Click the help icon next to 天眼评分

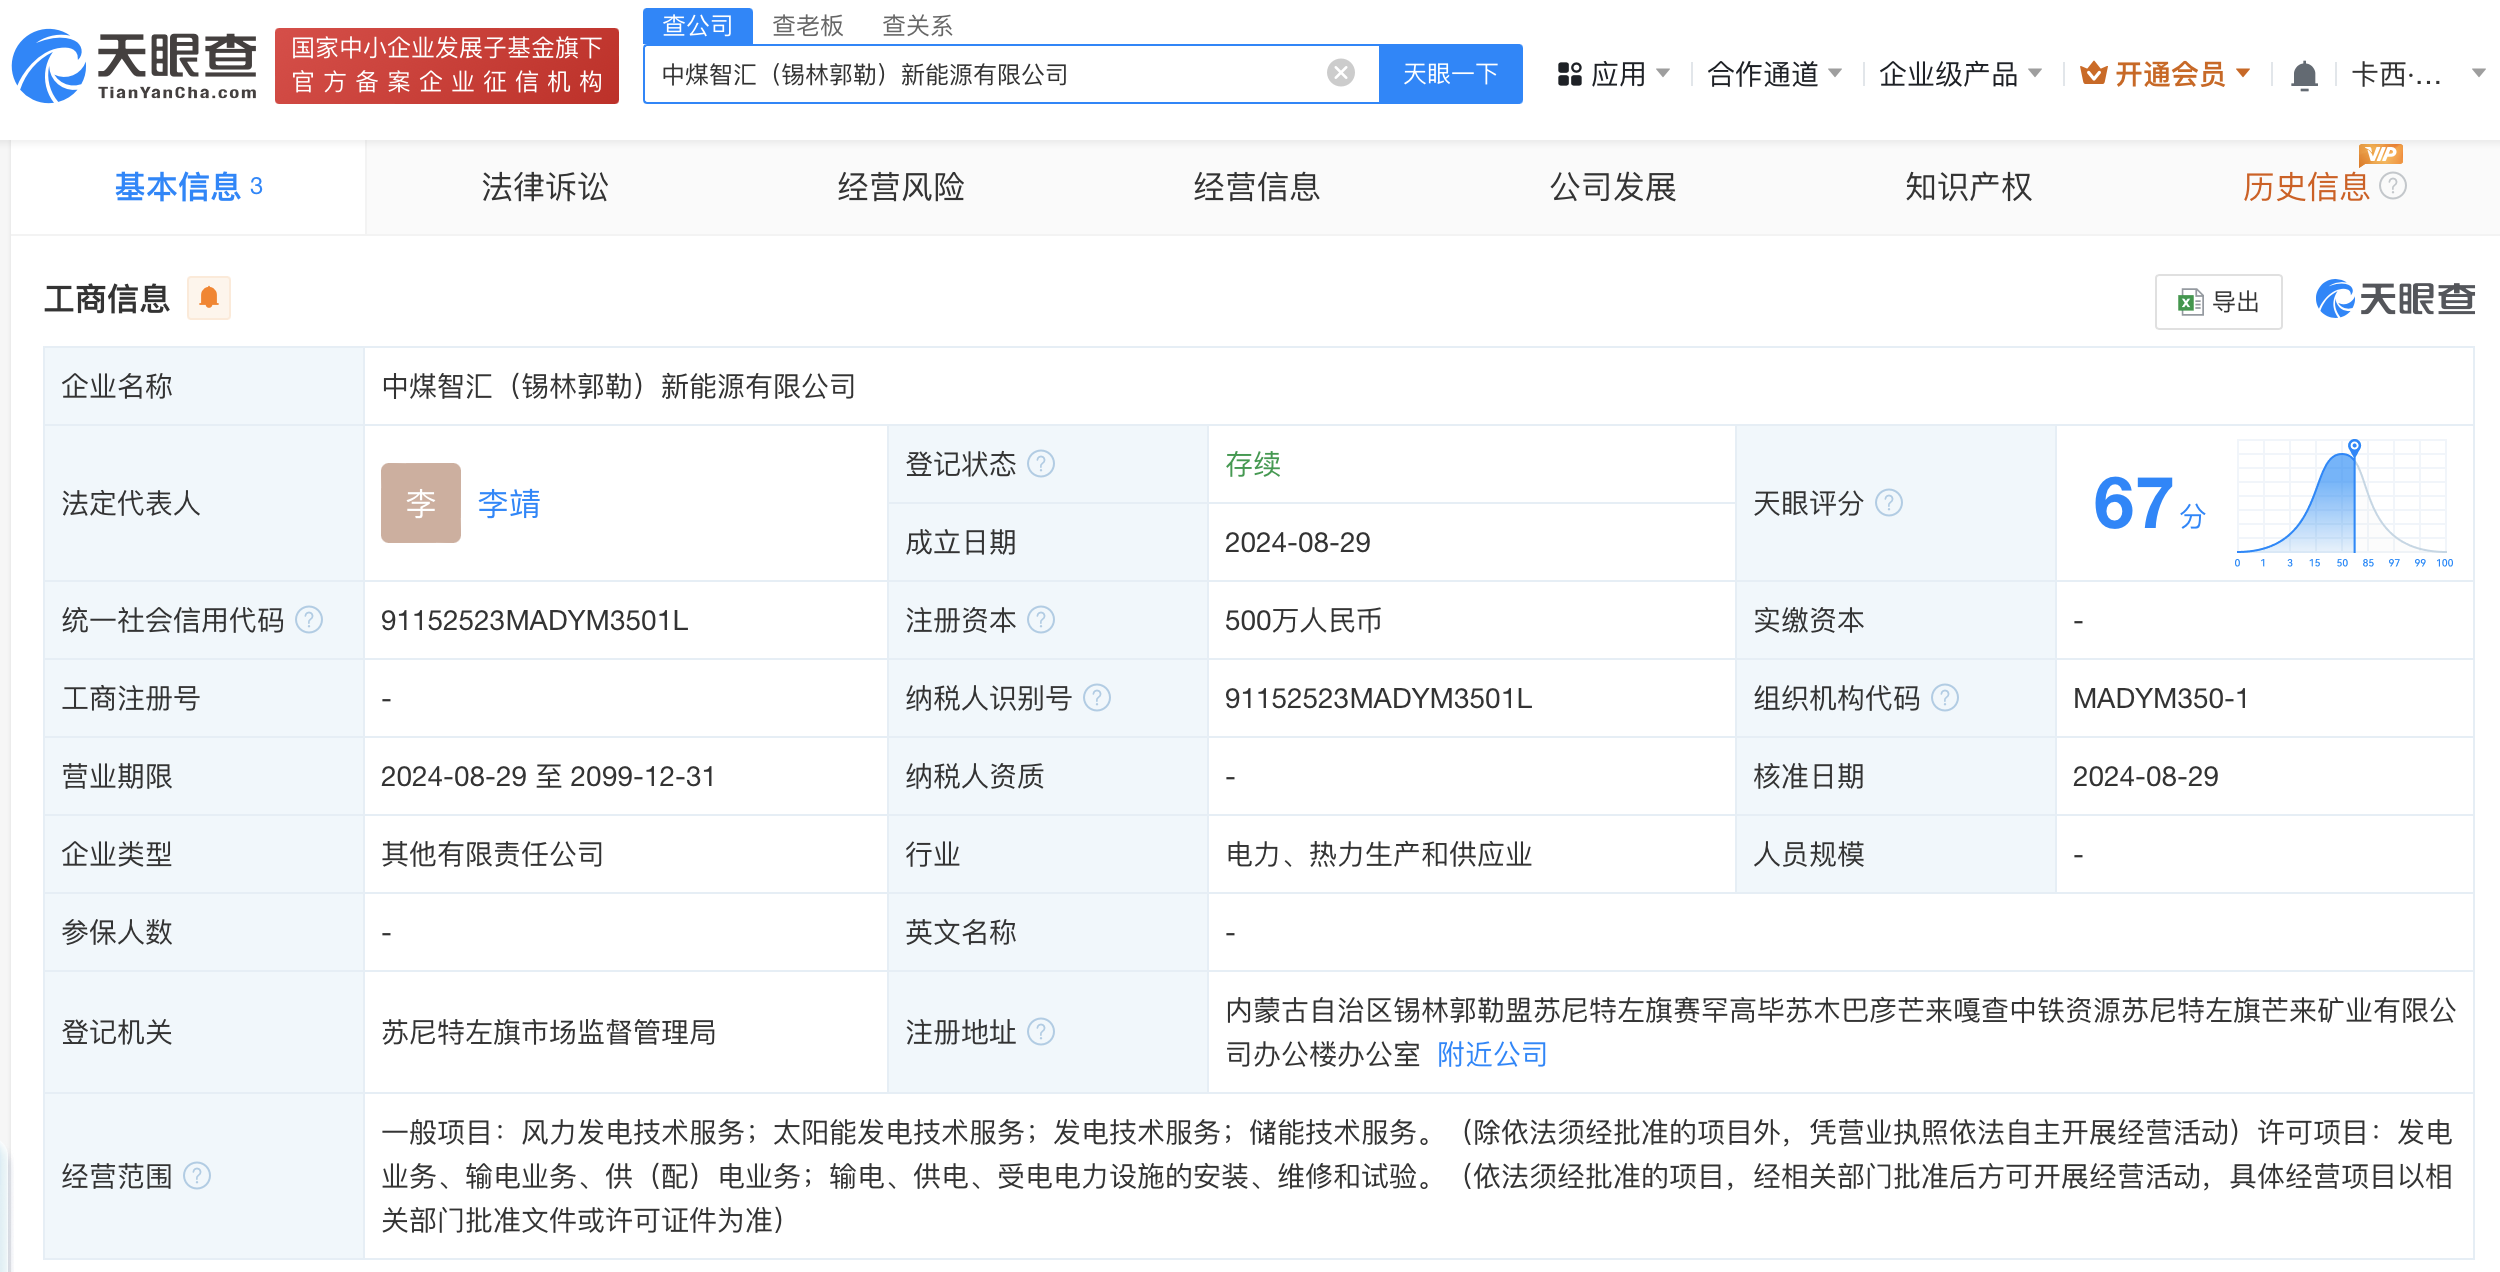coord(1889,504)
